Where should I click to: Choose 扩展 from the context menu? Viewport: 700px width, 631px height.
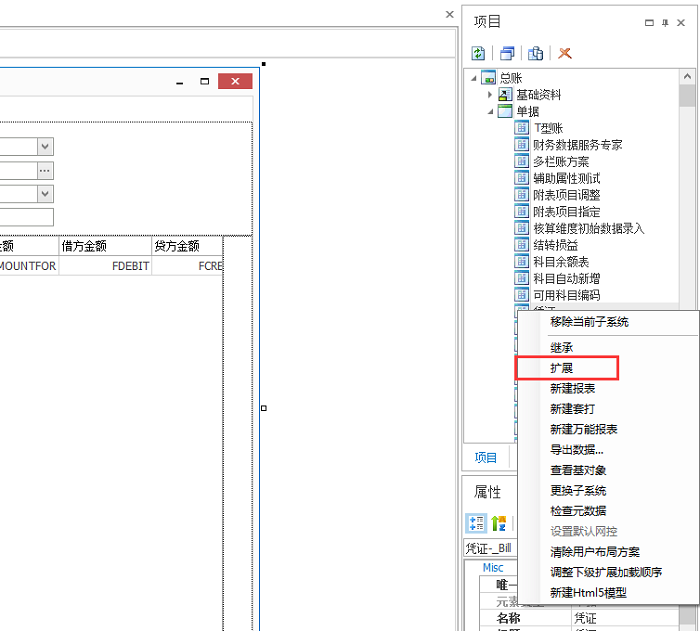562,368
